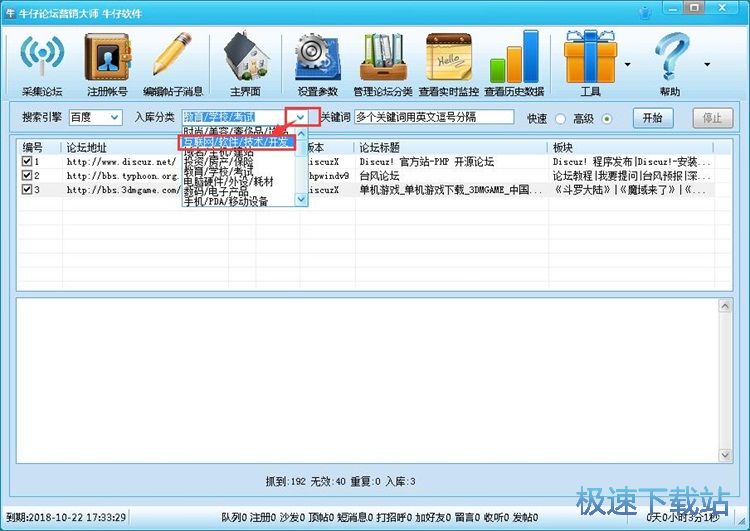750x531 pixels.
Task: Click the 板块 column header
Action: (x=630, y=147)
